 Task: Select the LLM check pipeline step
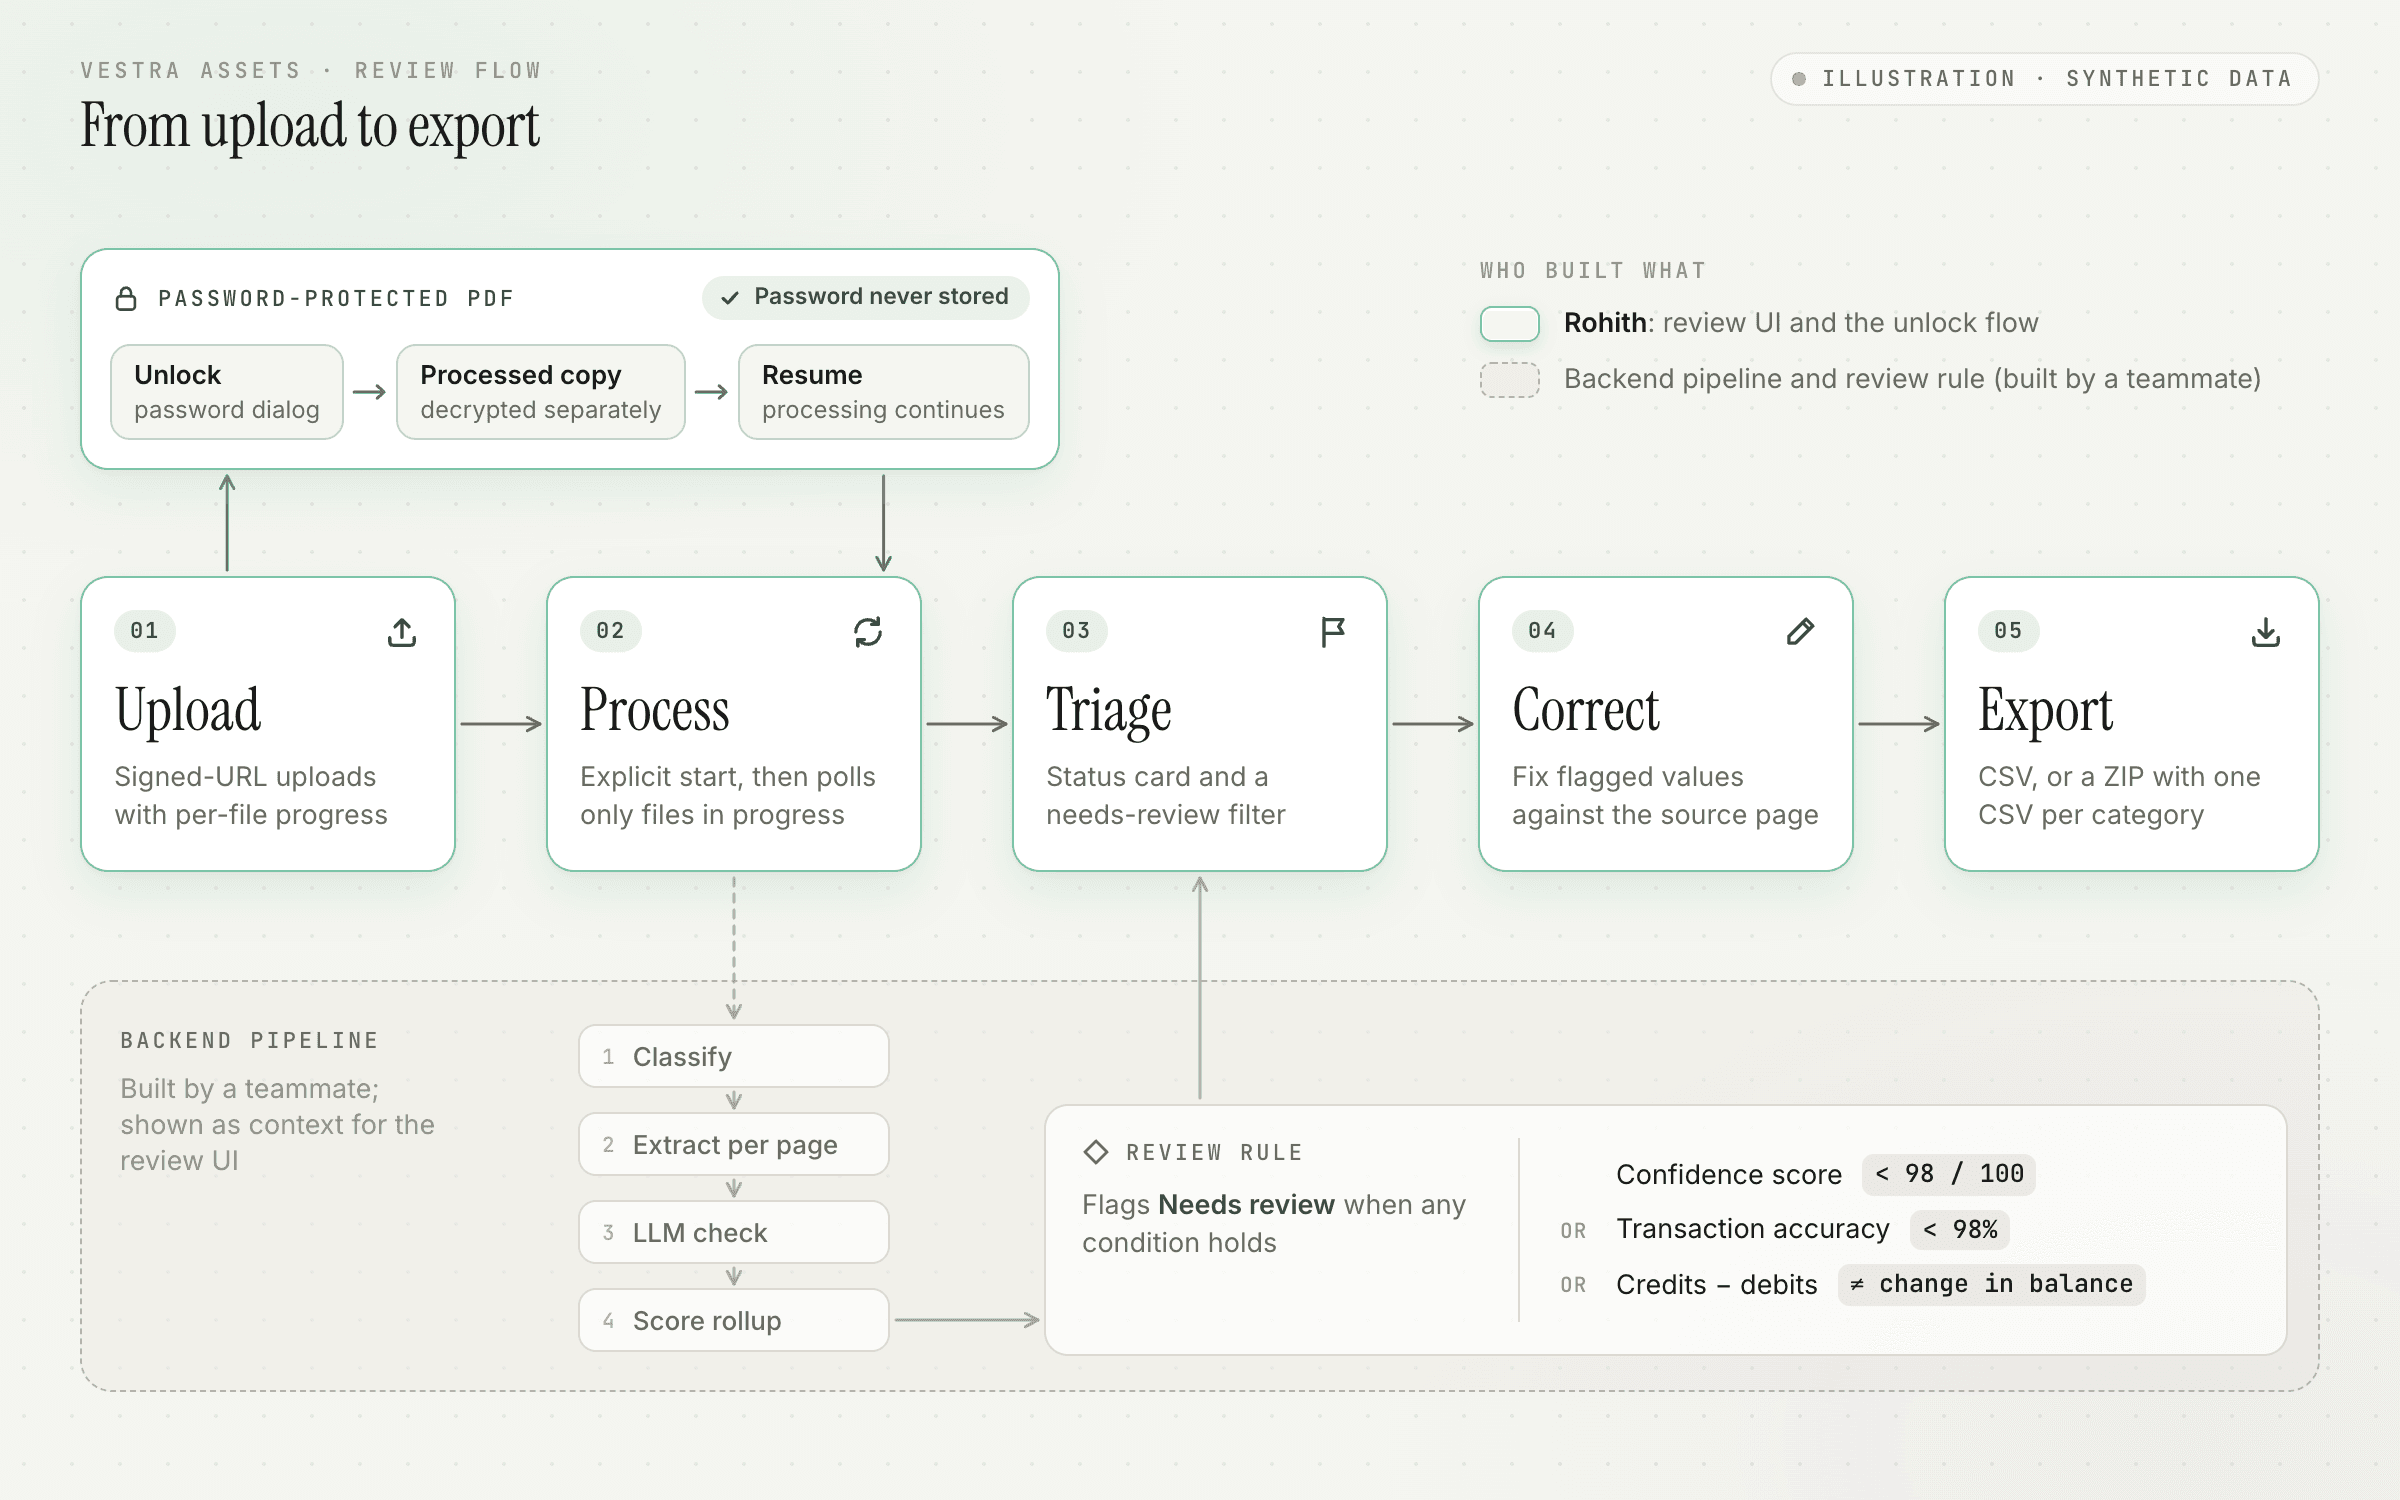click(734, 1232)
